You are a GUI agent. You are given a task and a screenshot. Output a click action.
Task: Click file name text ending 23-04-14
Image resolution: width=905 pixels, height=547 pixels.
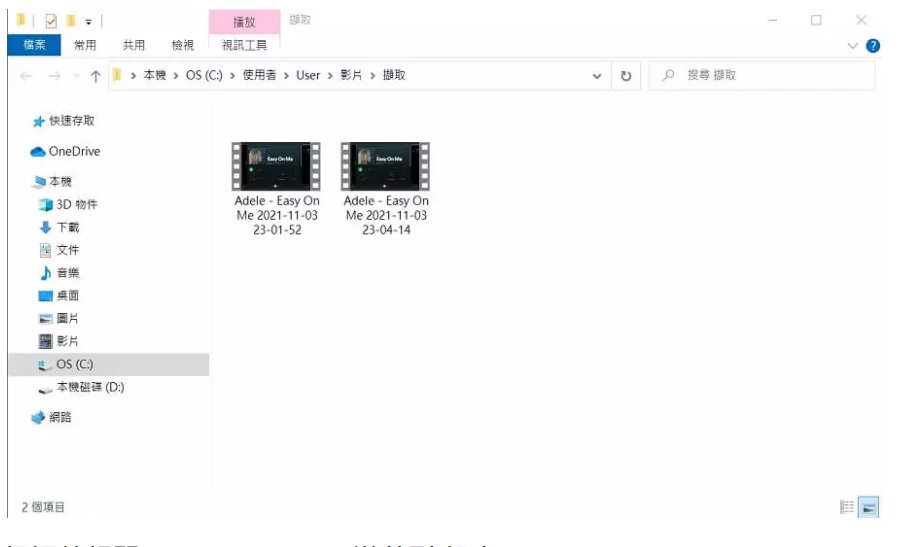(386, 215)
